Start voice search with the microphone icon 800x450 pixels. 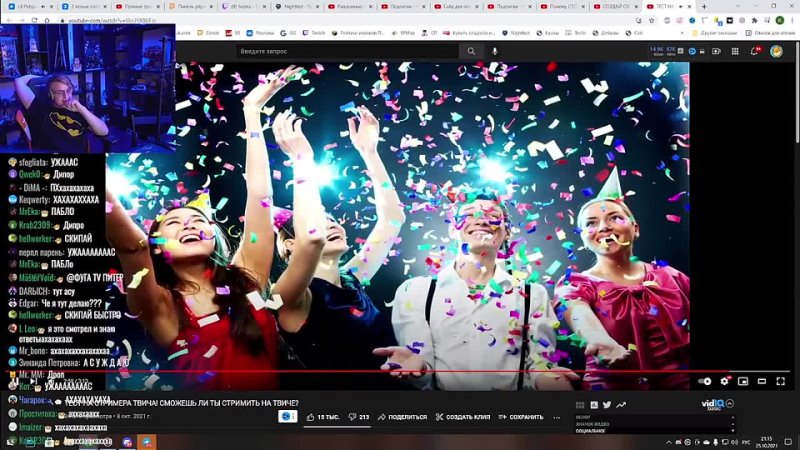[494, 51]
